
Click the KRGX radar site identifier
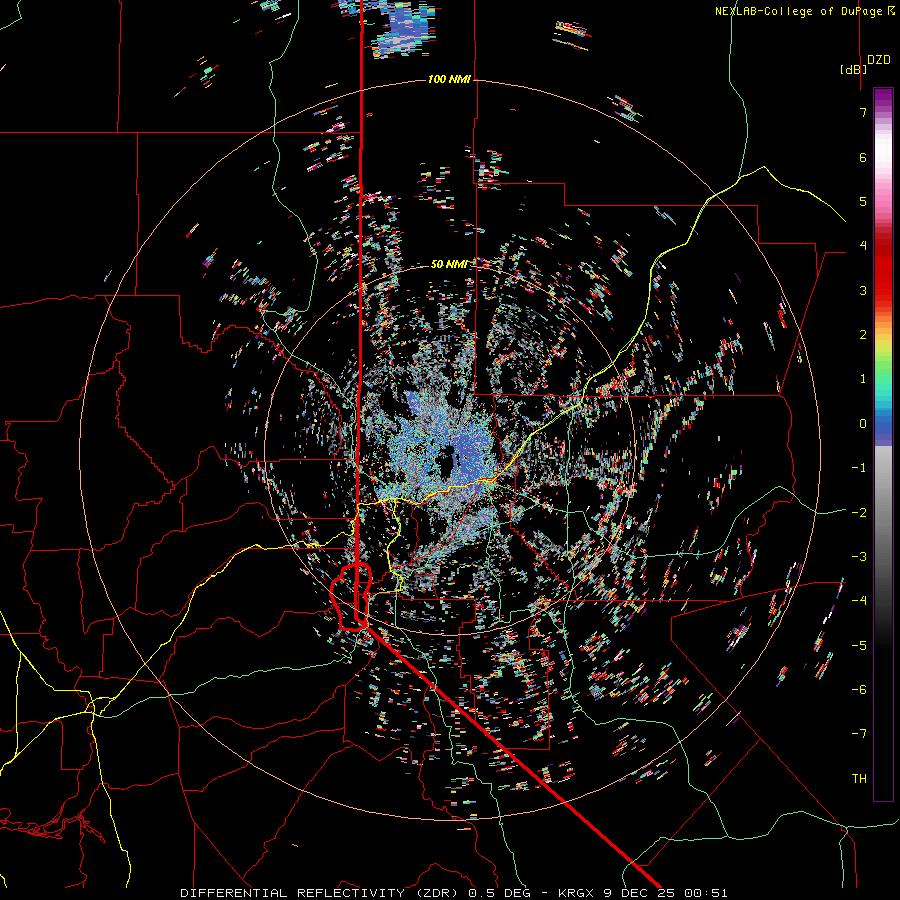click(x=576, y=893)
